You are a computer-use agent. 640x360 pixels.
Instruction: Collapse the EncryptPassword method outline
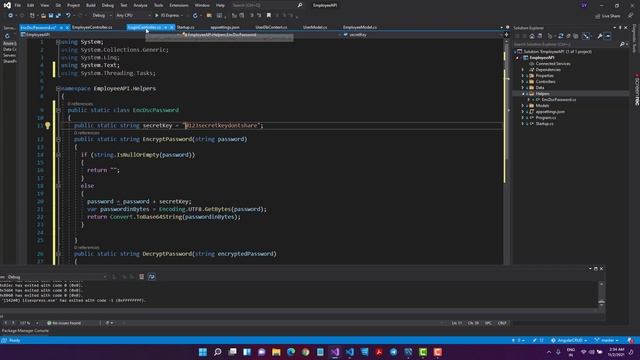pyautogui.click(x=58, y=139)
